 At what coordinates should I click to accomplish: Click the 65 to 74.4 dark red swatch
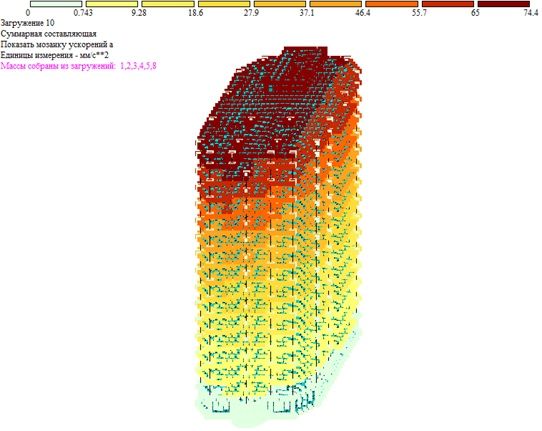coord(504,4)
